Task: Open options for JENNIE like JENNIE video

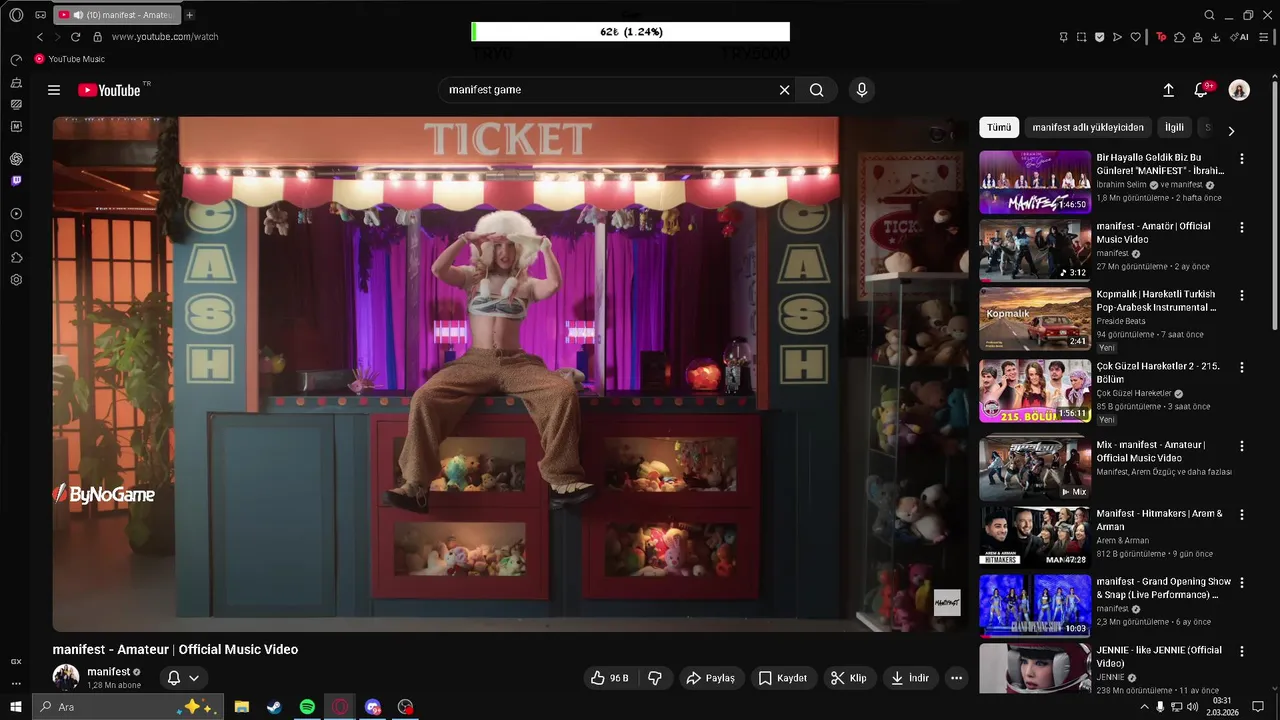Action: point(1242,651)
